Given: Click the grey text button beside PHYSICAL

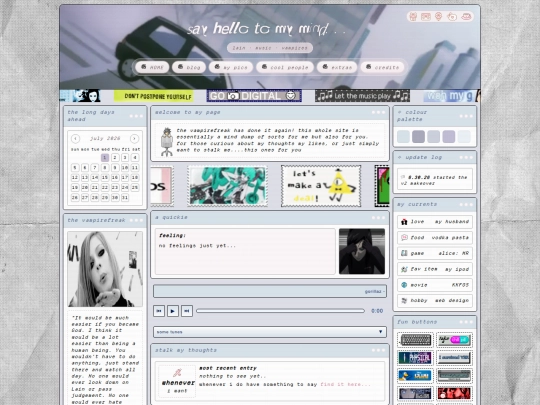Looking at the screenshot, I should click(x=454, y=358).
